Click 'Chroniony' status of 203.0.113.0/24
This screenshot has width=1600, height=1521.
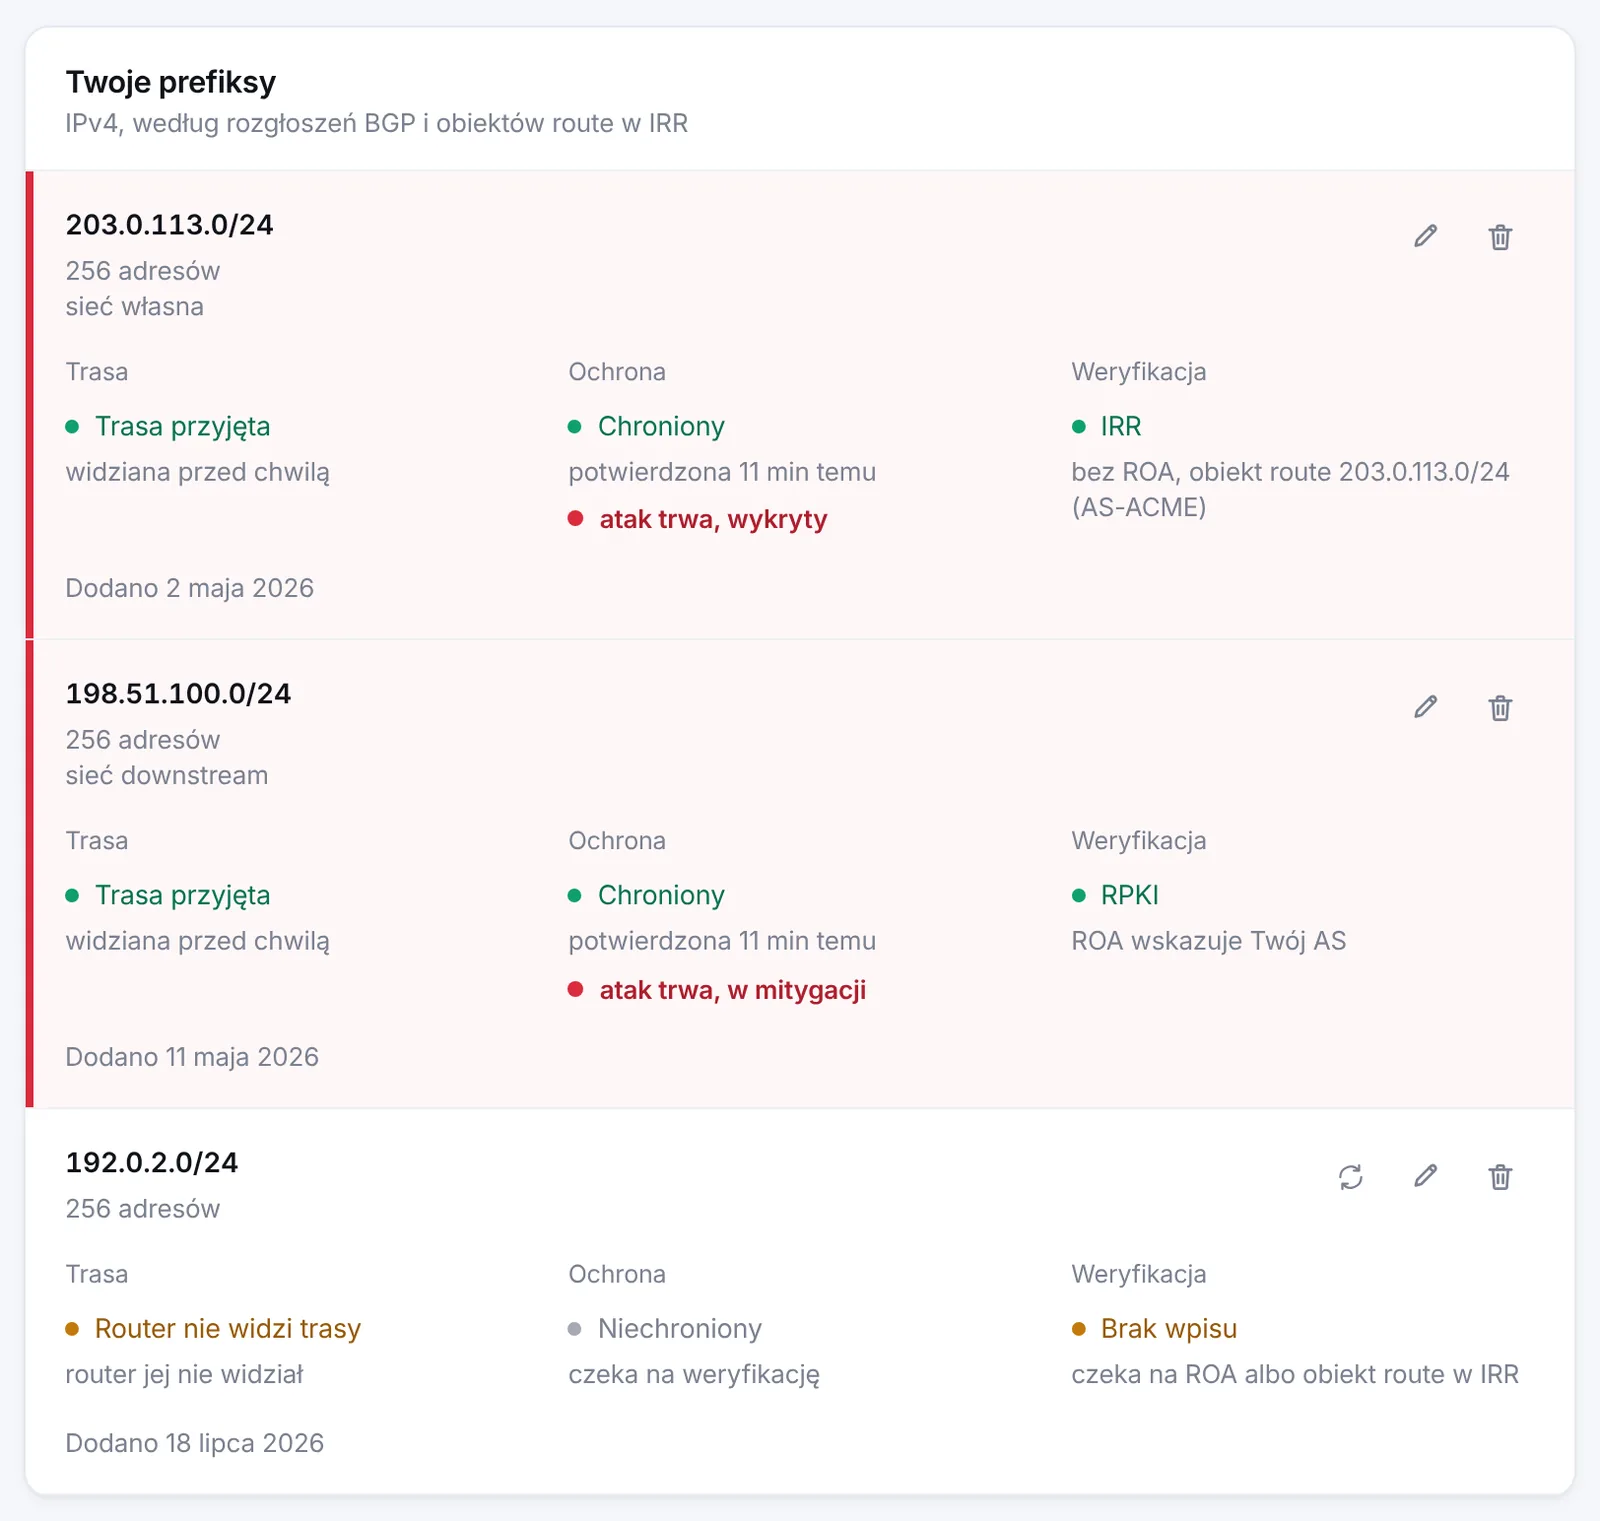click(661, 426)
